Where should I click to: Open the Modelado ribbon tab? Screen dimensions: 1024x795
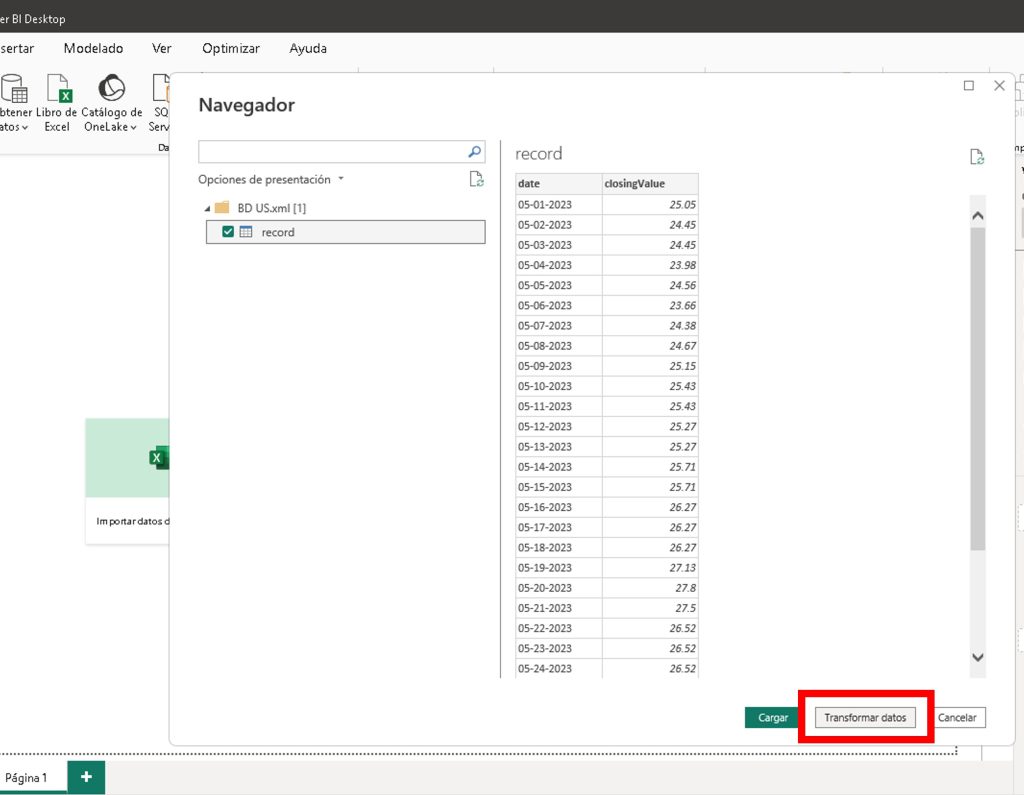click(93, 48)
